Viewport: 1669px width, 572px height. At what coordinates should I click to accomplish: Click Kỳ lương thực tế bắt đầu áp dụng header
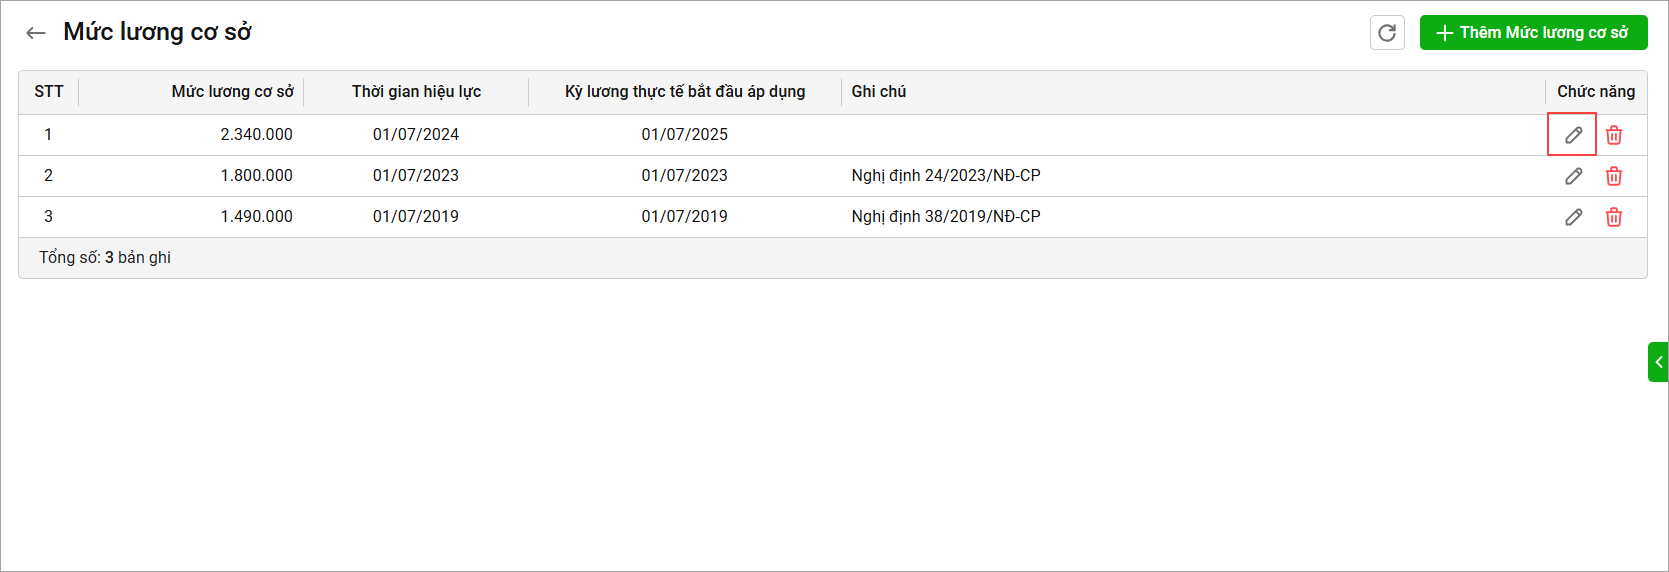685,92
